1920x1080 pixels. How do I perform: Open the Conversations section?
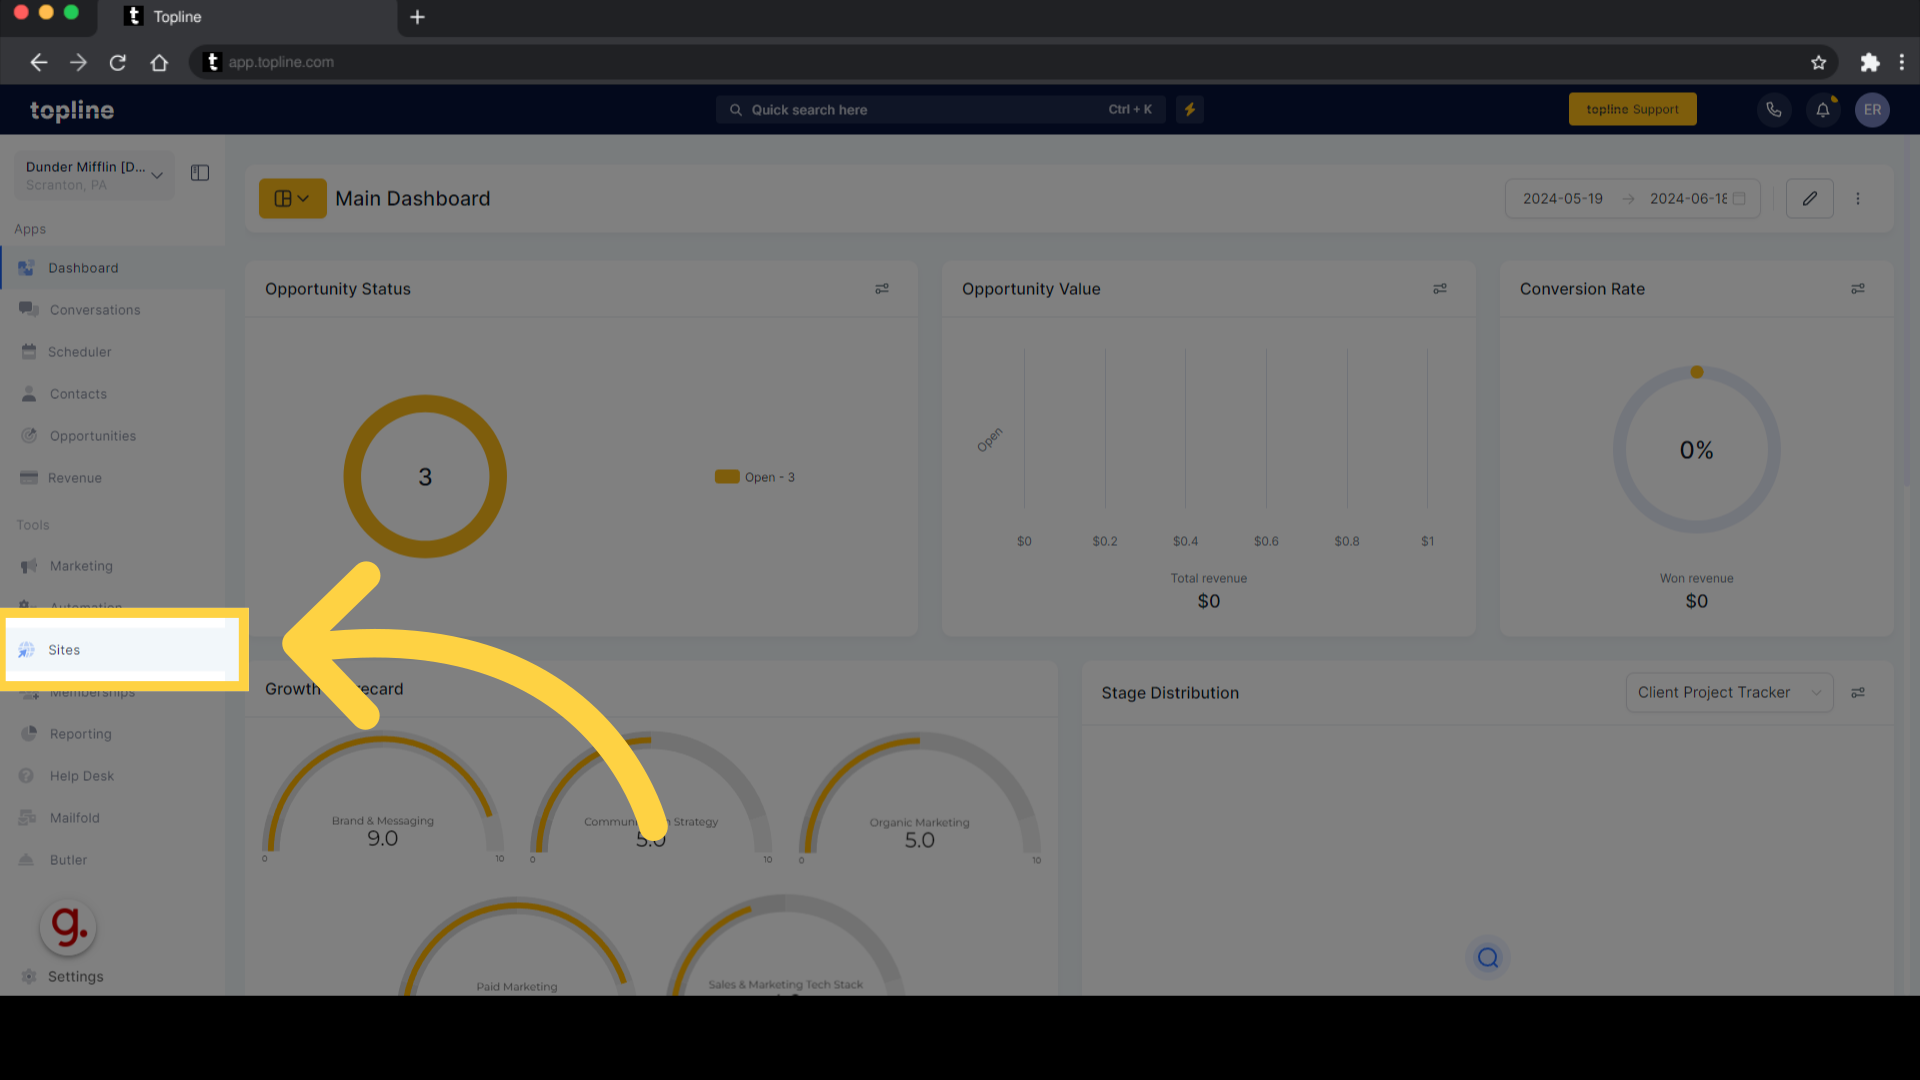pyautogui.click(x=94, y=309)
